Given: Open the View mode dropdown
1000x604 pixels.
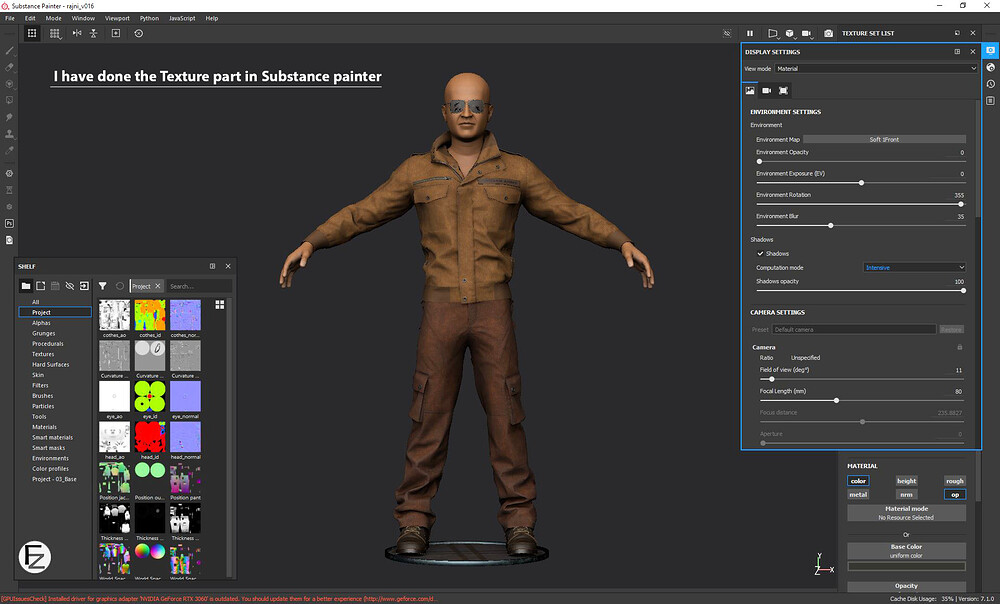Looking at the screenshot, I should [x=876, y=68].
